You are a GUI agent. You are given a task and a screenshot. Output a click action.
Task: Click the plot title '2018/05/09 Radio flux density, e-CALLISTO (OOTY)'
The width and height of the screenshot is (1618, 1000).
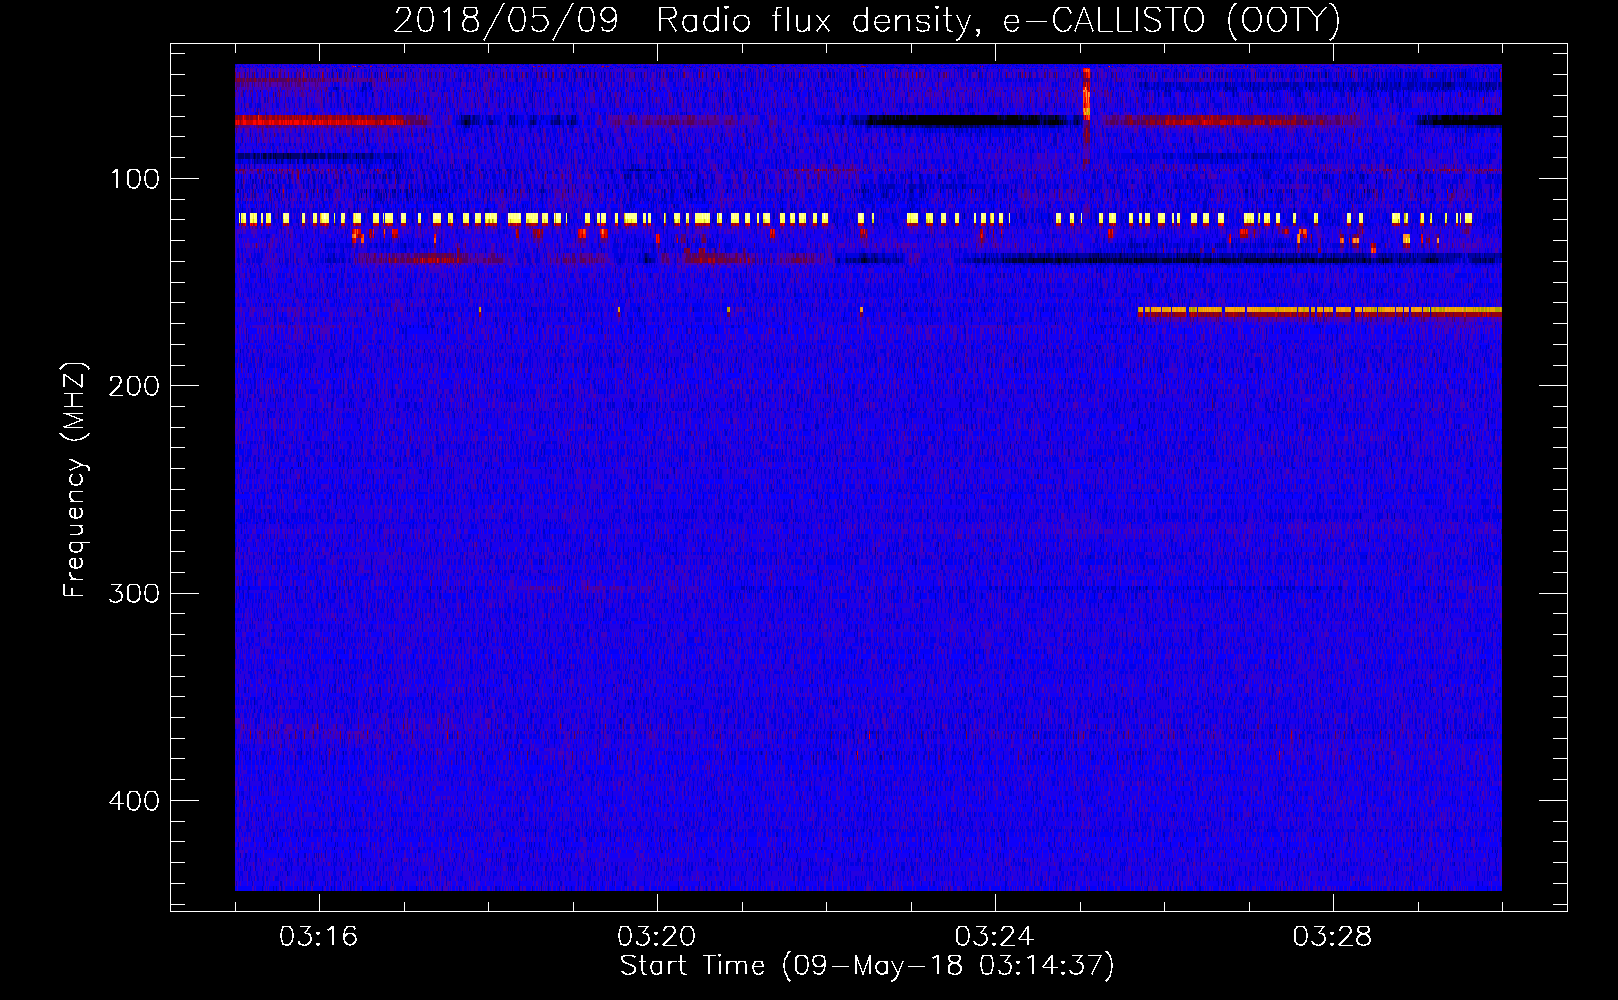point(867,20)
